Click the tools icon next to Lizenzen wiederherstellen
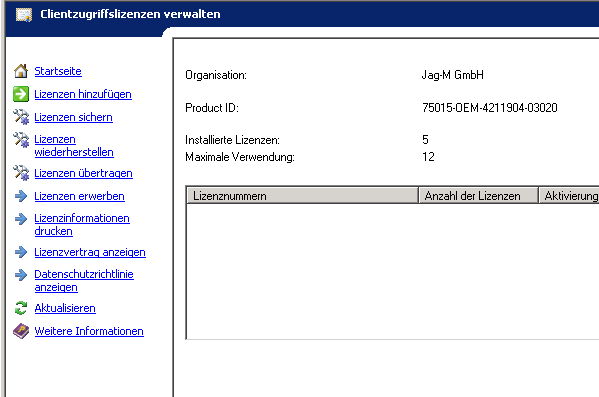The width and height of the screenshot is (599, 397). pyautogui.click(x=21, y=140)
